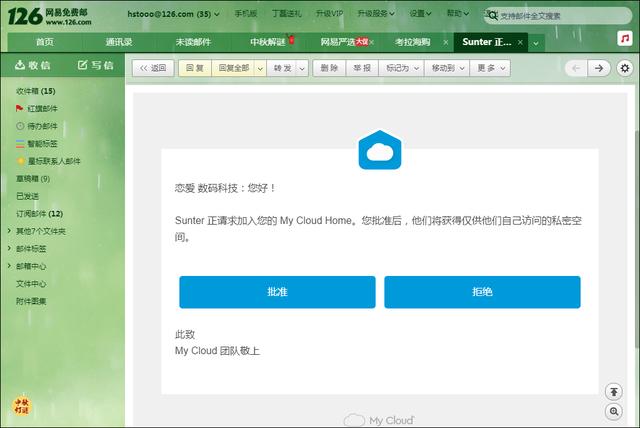This screenshot has height=428, width=640.
Task: Open 升级VIP link
Action: (329, 13)
